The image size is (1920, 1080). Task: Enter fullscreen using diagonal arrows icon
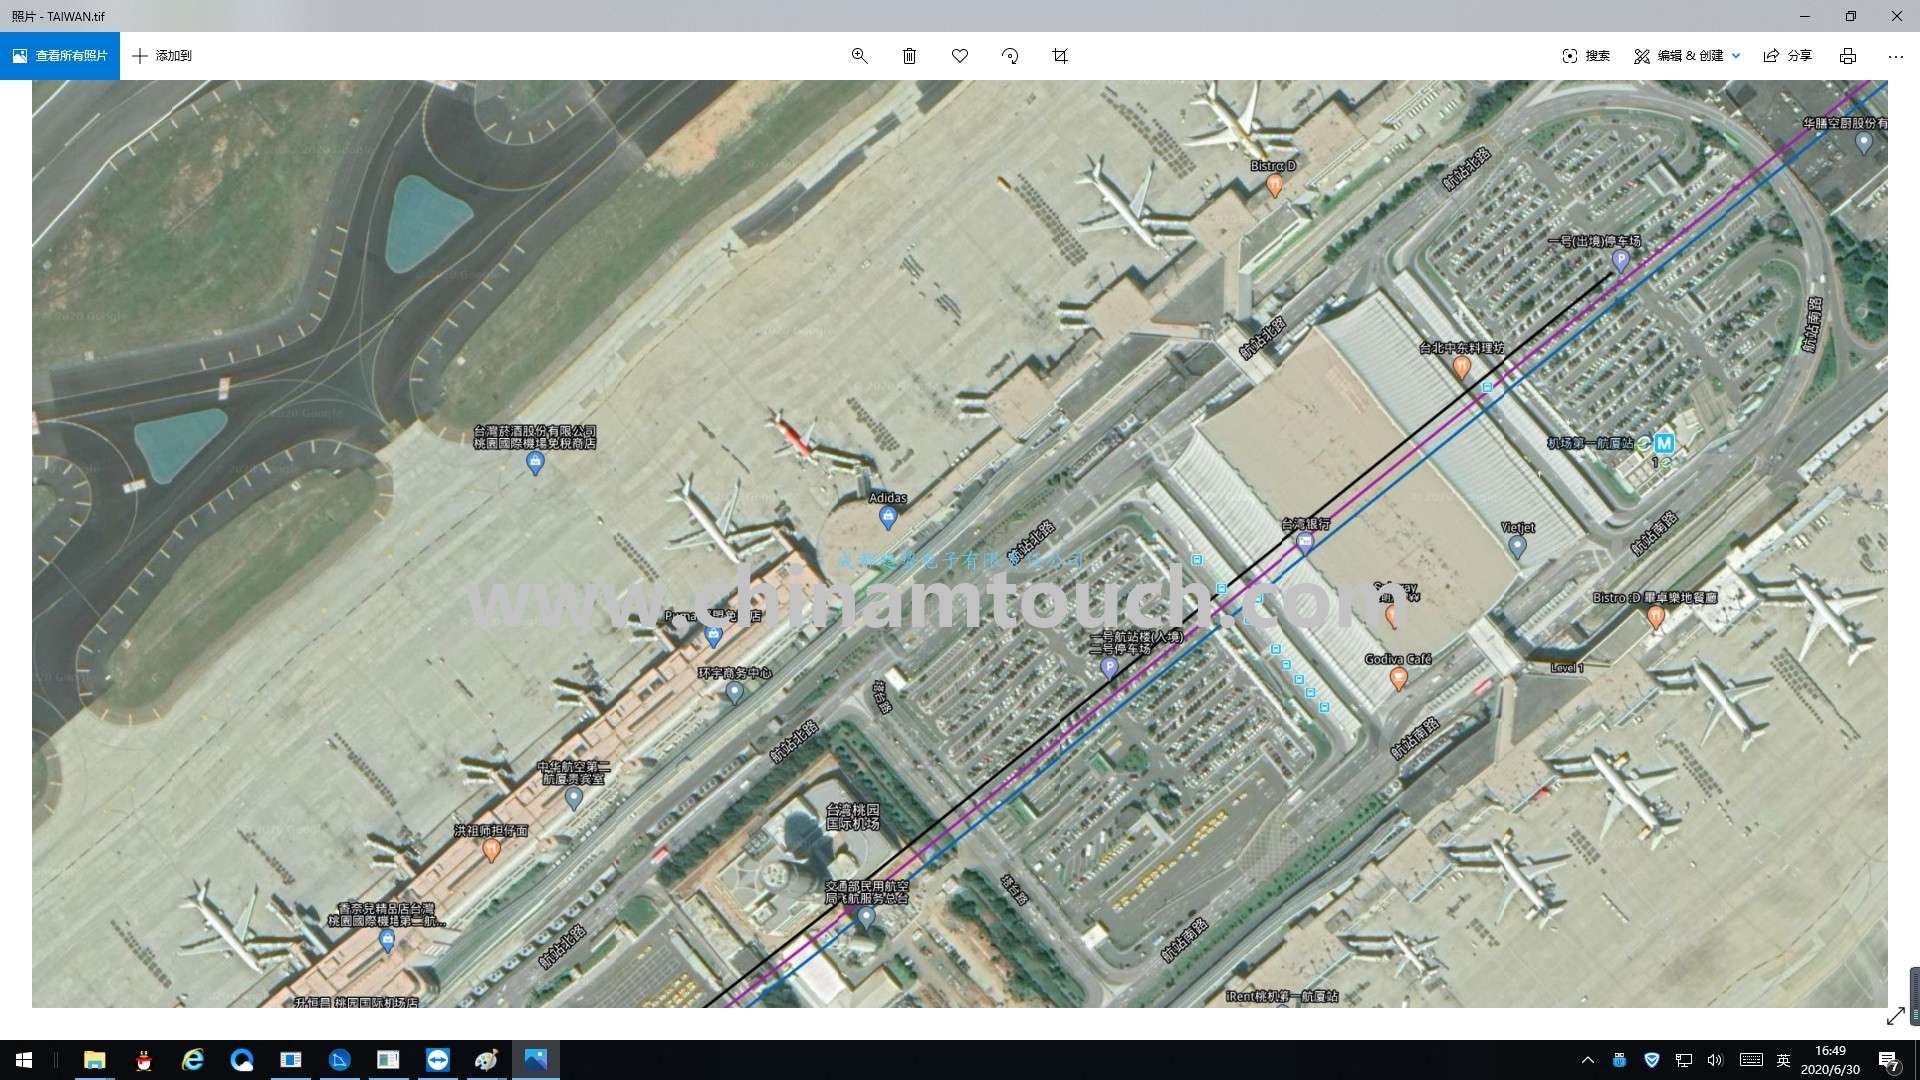click(x=1895, y=1016)
